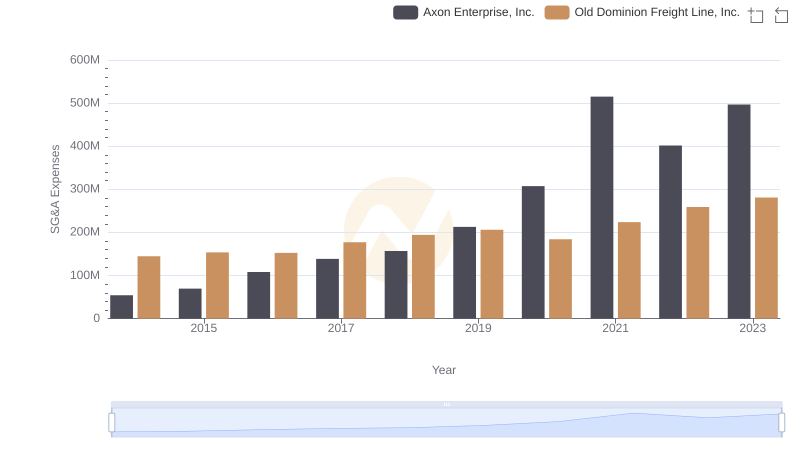Viewport: 800px width, 461px height.
Task: Click the left handle of the range scrollbar
Action: pos(112,423)
